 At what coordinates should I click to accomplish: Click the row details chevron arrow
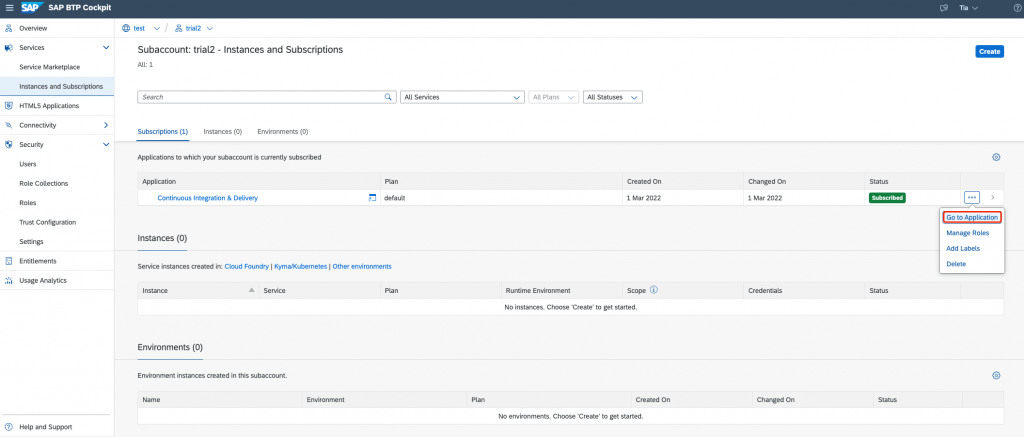click(x=993, y=197)
